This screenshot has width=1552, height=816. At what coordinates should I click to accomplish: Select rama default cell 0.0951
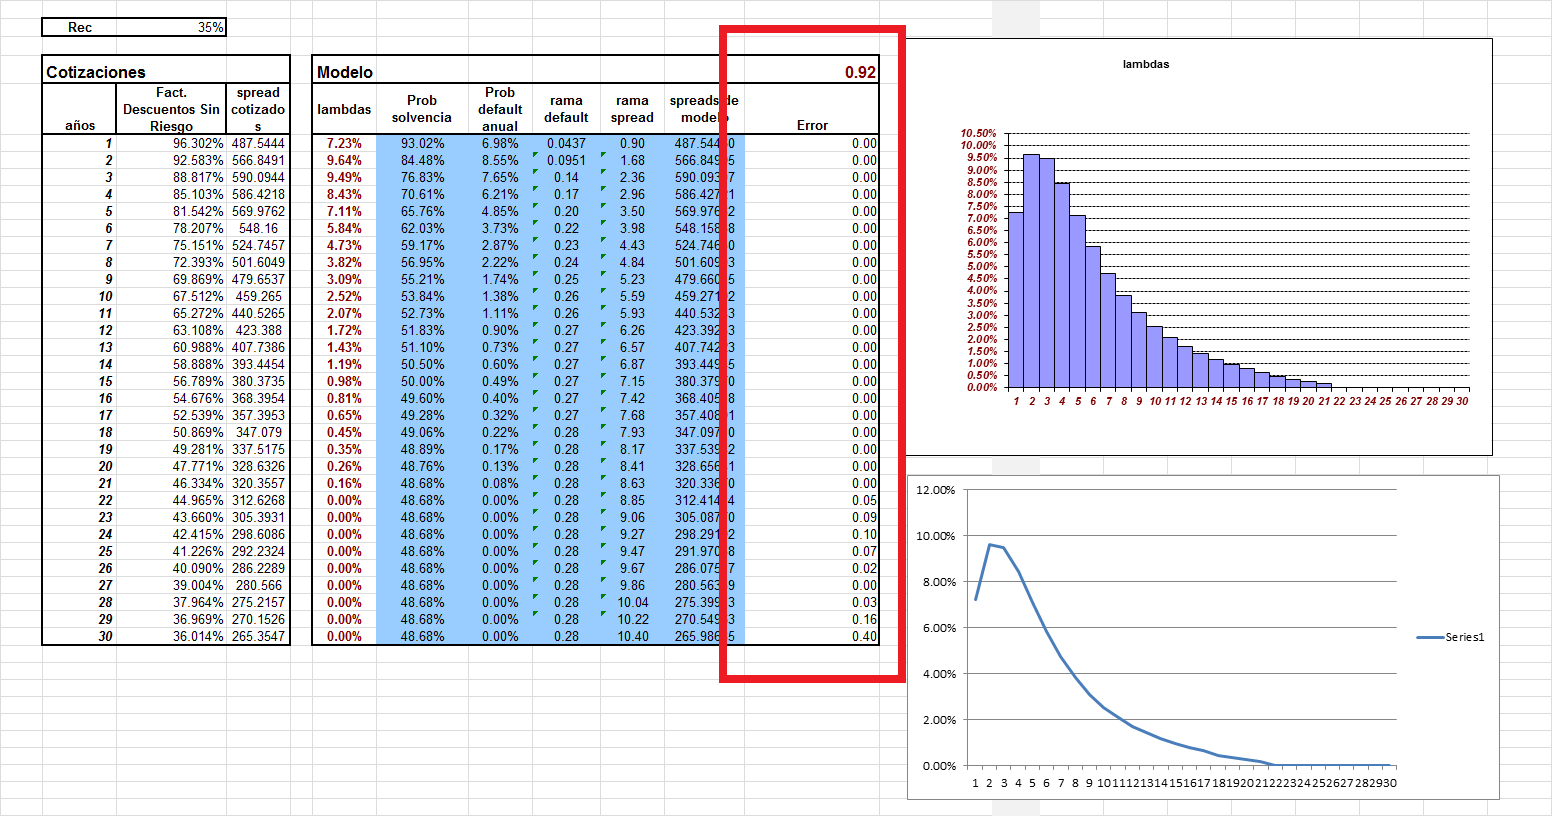pyautogui.click(x=566, y=160)
